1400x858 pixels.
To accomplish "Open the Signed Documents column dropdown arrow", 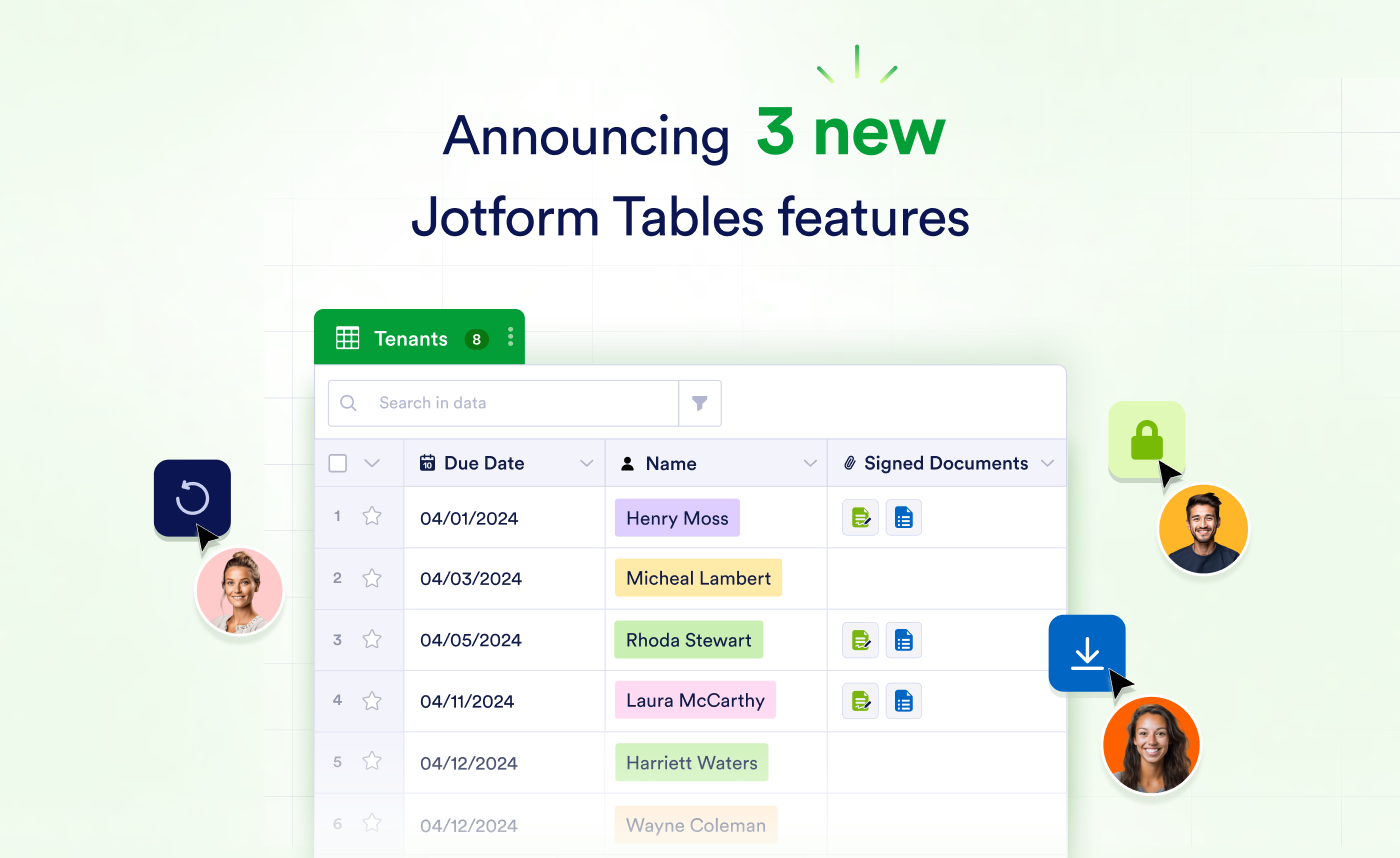I will point(1048,463).
